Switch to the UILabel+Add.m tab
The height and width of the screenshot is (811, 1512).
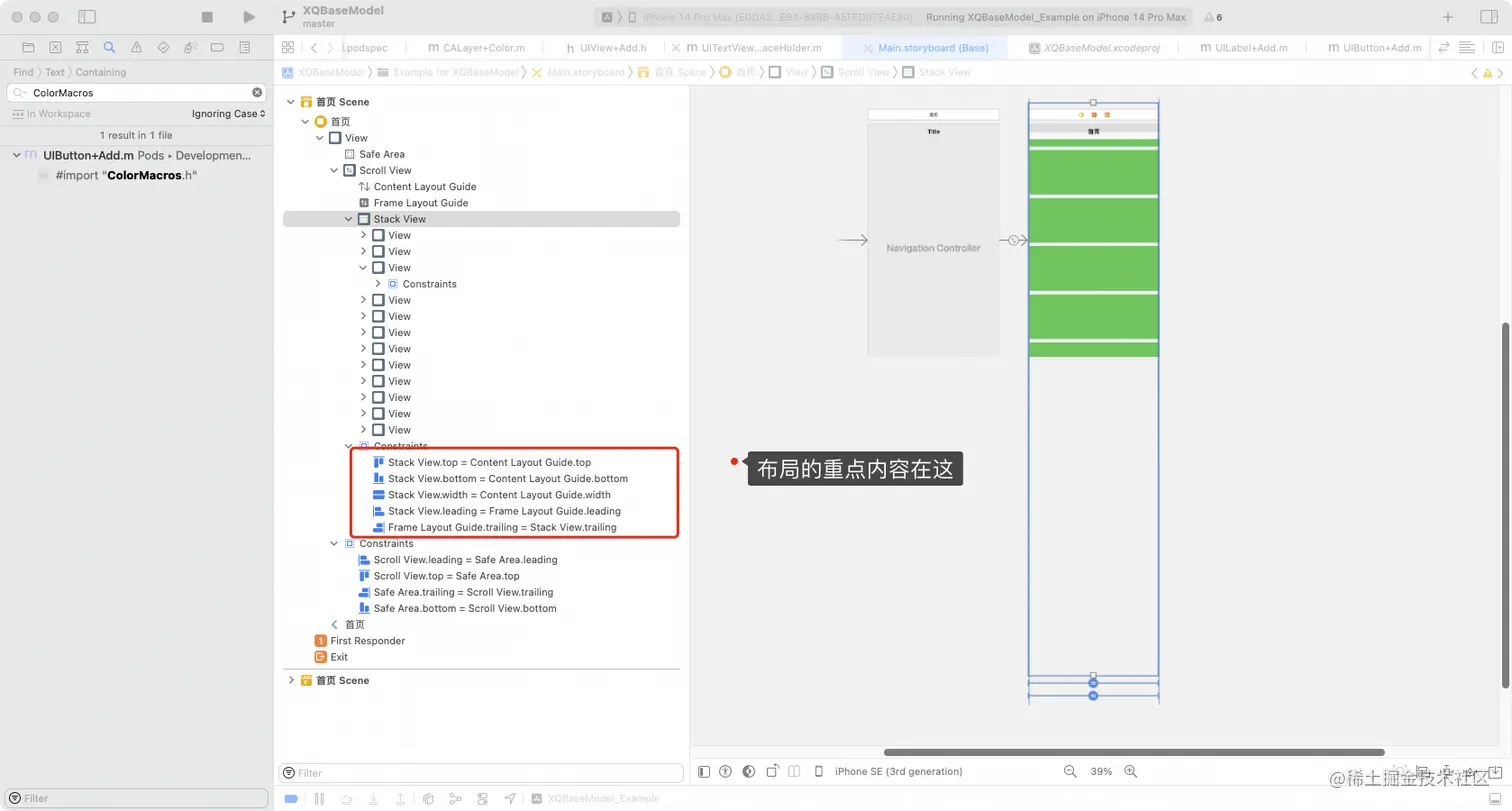pyautogui.click(x=1243, y=47)
